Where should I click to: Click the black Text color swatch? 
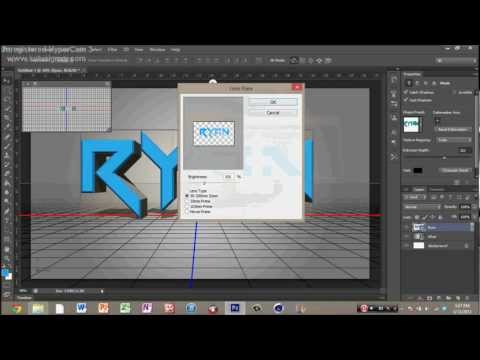pos(418,170)
